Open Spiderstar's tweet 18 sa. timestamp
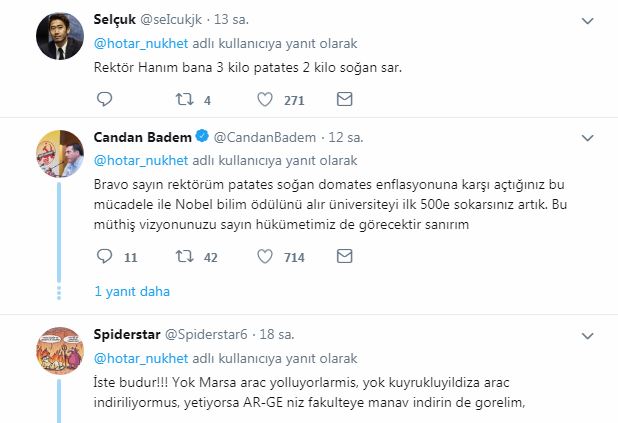Viewport: 618px width, 423px height. (x=276, y=334)
